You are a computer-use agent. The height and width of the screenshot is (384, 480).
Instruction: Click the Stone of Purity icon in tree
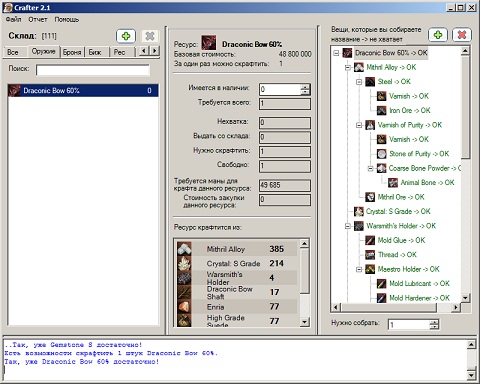(x=381, y=154)
